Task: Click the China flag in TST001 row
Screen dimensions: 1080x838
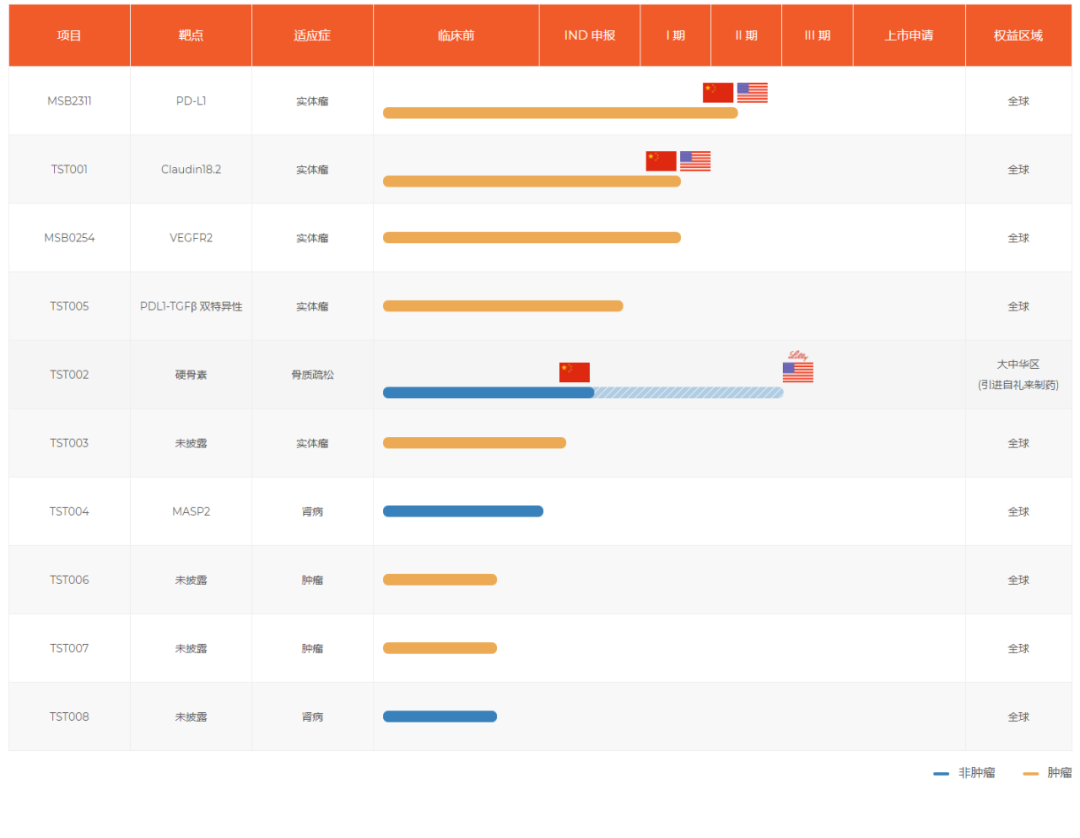Action: pos(661,161)
